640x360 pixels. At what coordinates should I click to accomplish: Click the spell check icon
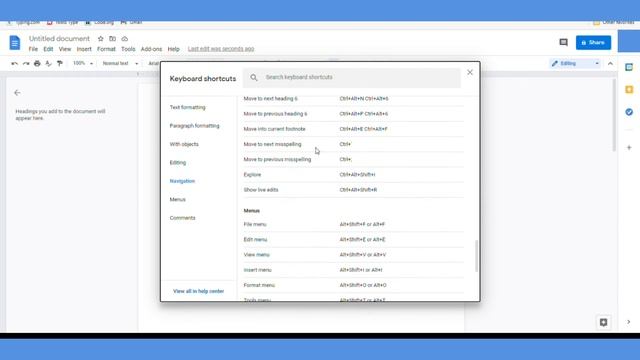[48, 63]
